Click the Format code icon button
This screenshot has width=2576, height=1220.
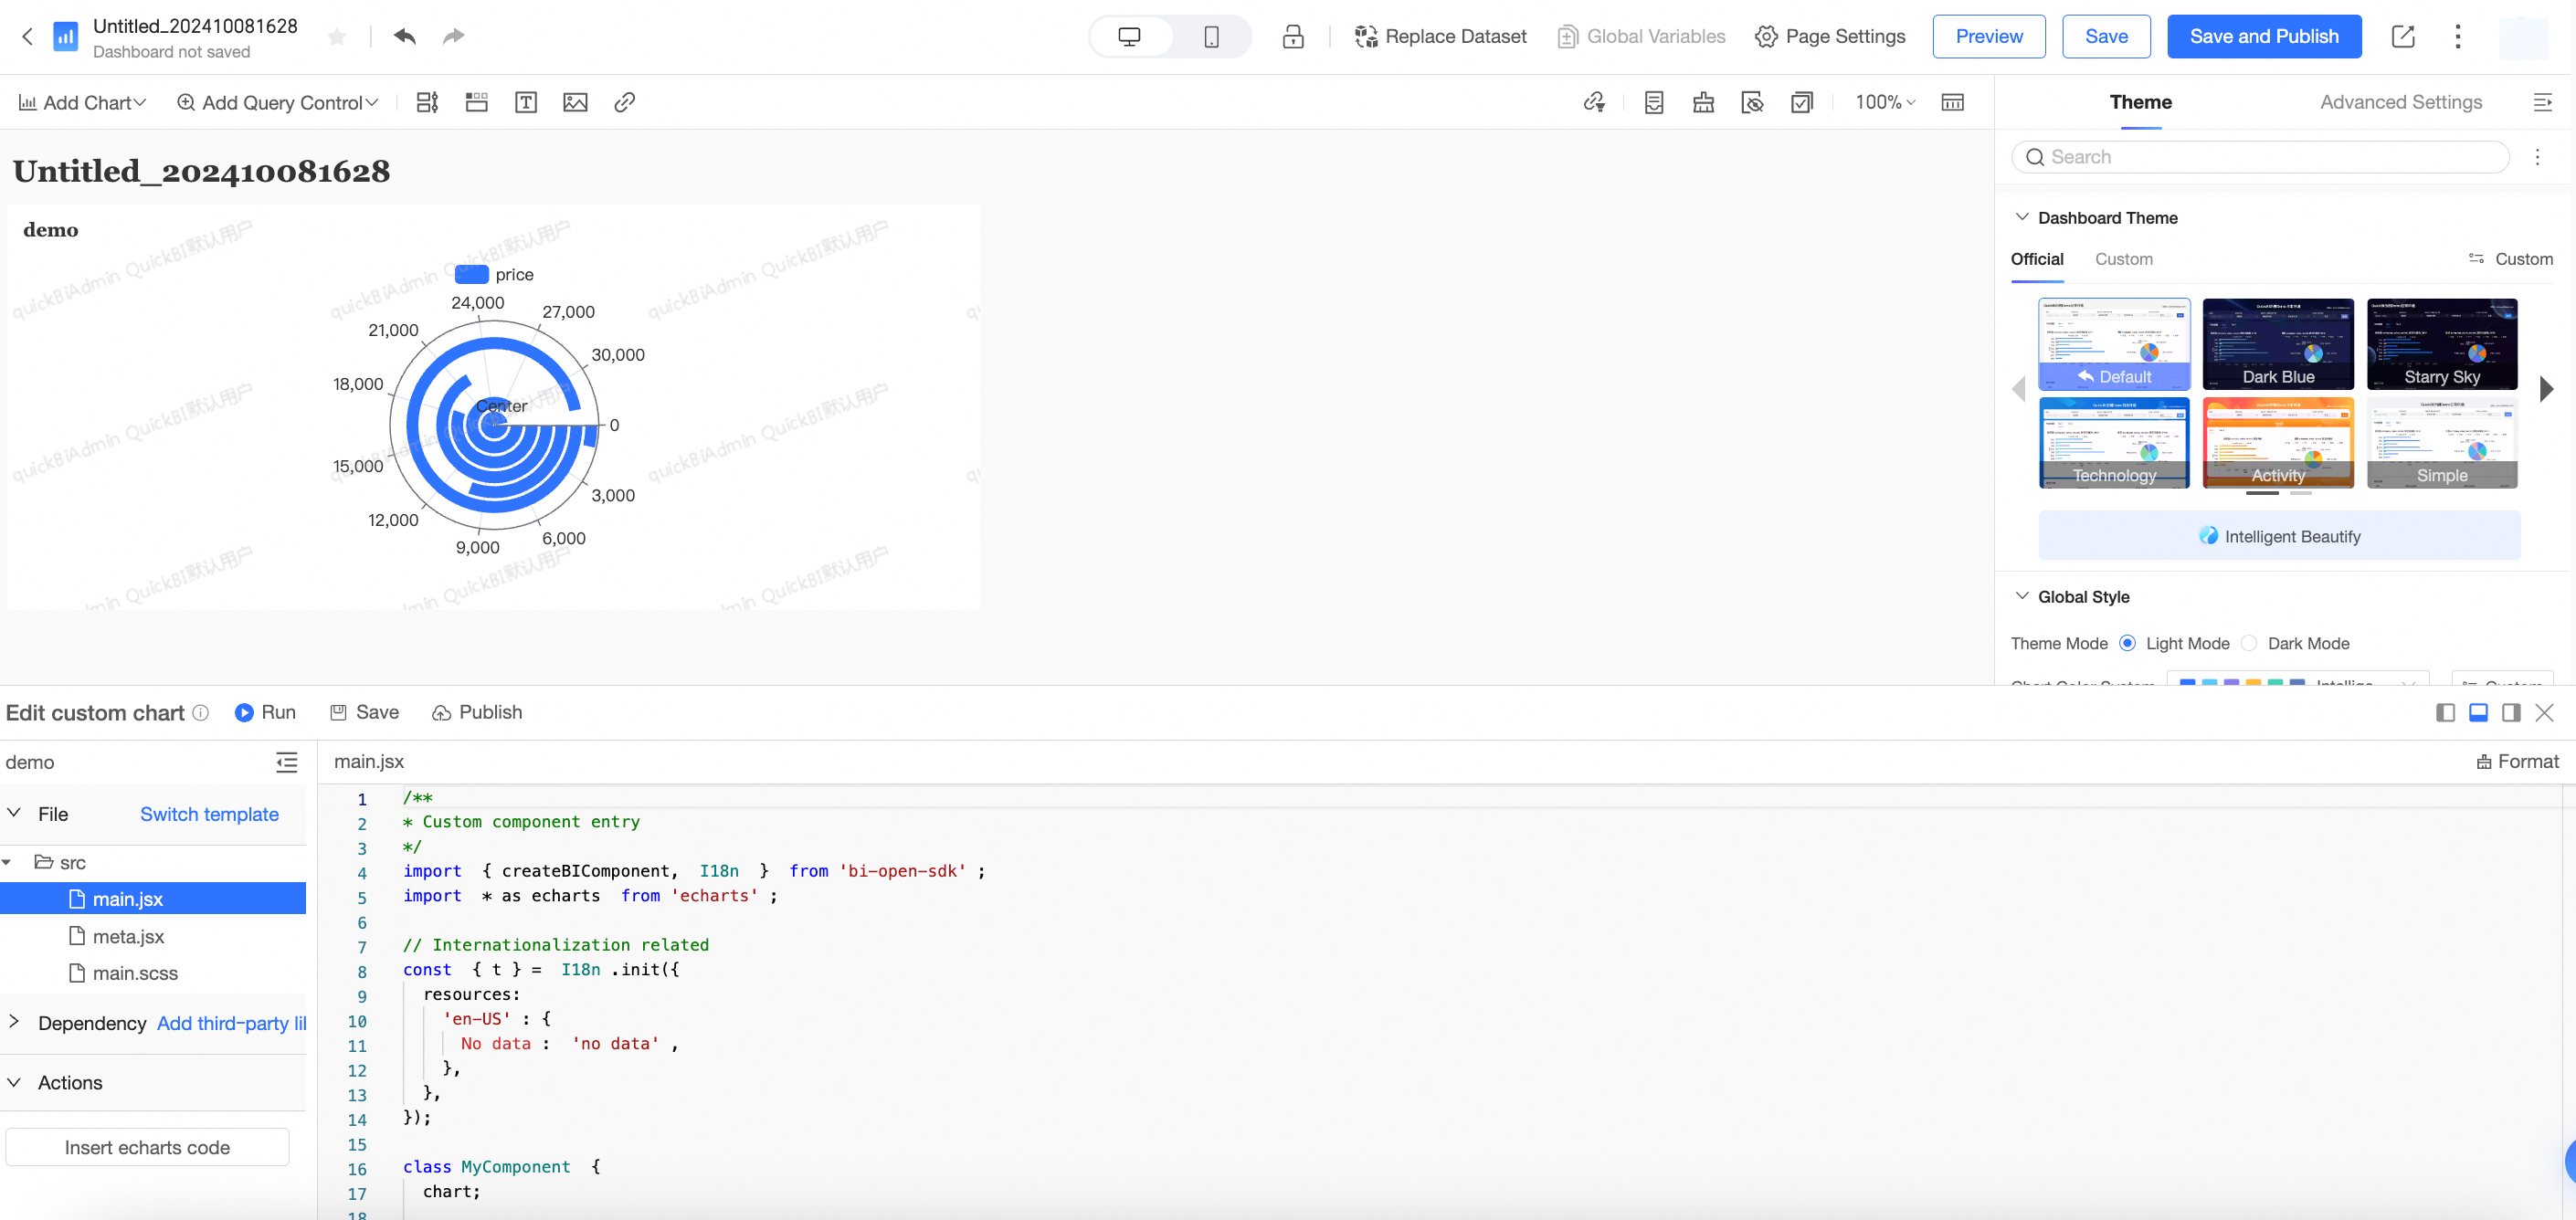click(x=2517, y=761)
